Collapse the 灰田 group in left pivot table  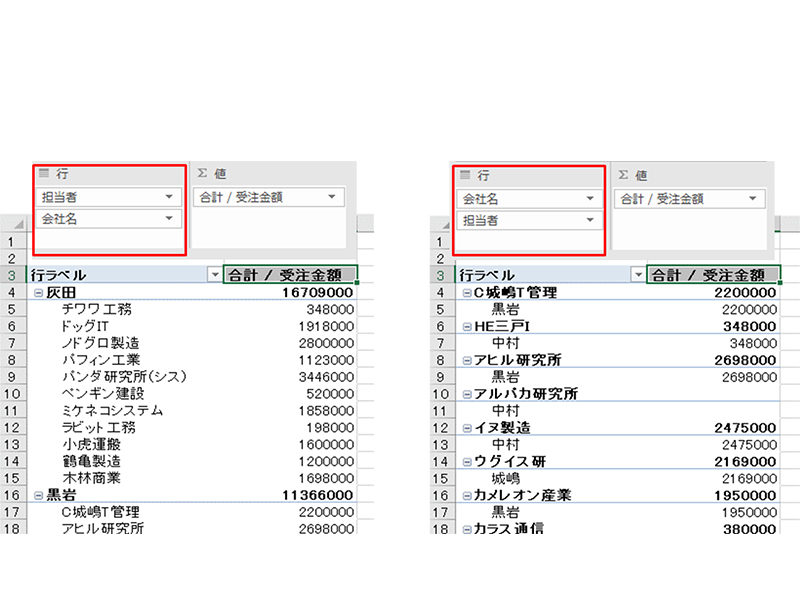click(x=39, y=293)
